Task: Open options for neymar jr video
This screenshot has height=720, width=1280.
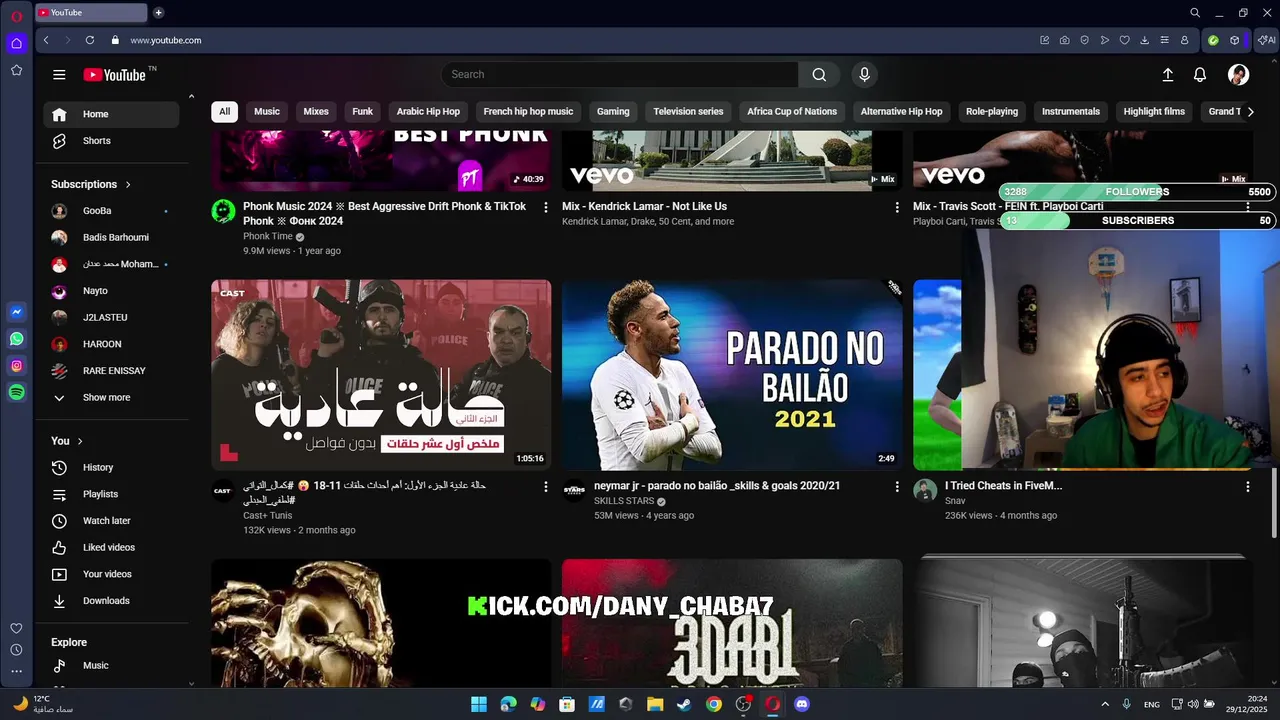Action: tap(896, 486)
